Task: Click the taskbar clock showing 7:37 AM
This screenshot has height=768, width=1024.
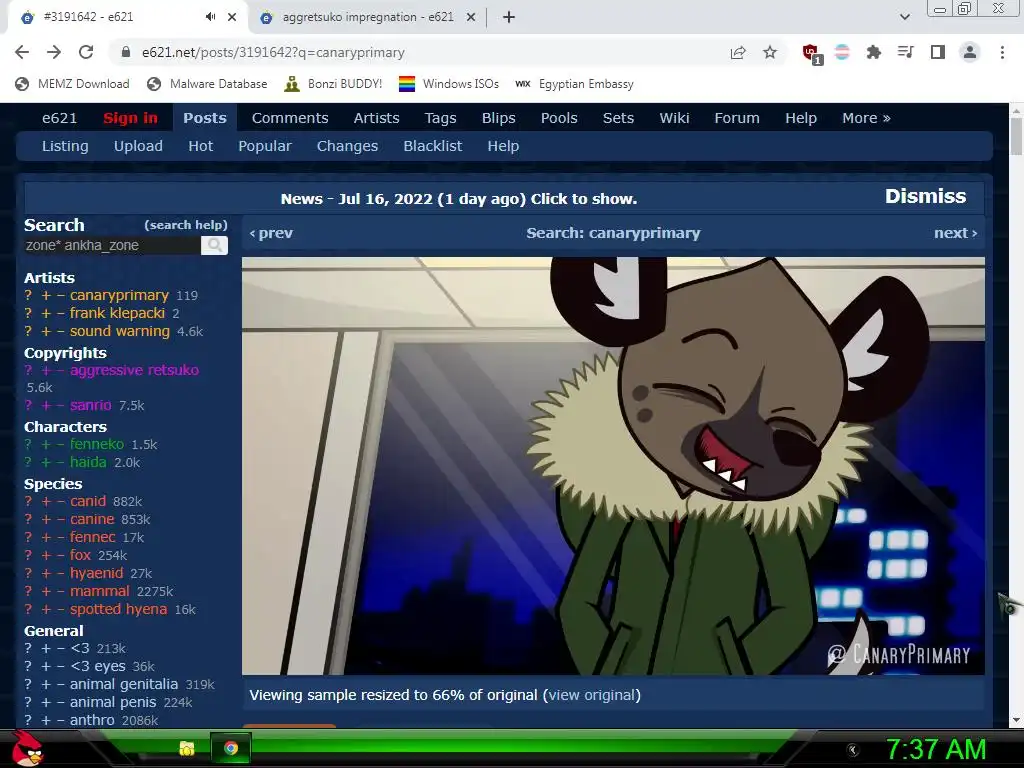Action: [x=935, y=749]
